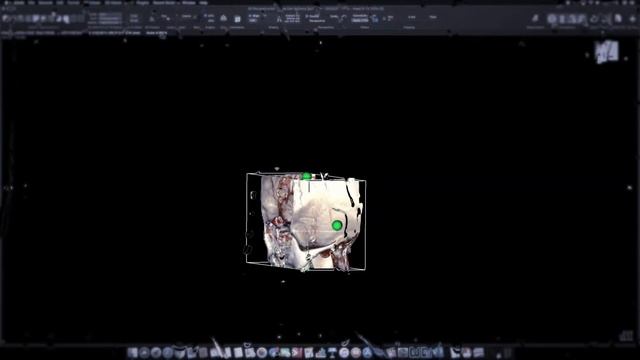Screen dimensions: 640x360
Task: Click the circular arrow reset icon in toolbar
Action: [x=594, y=19]
